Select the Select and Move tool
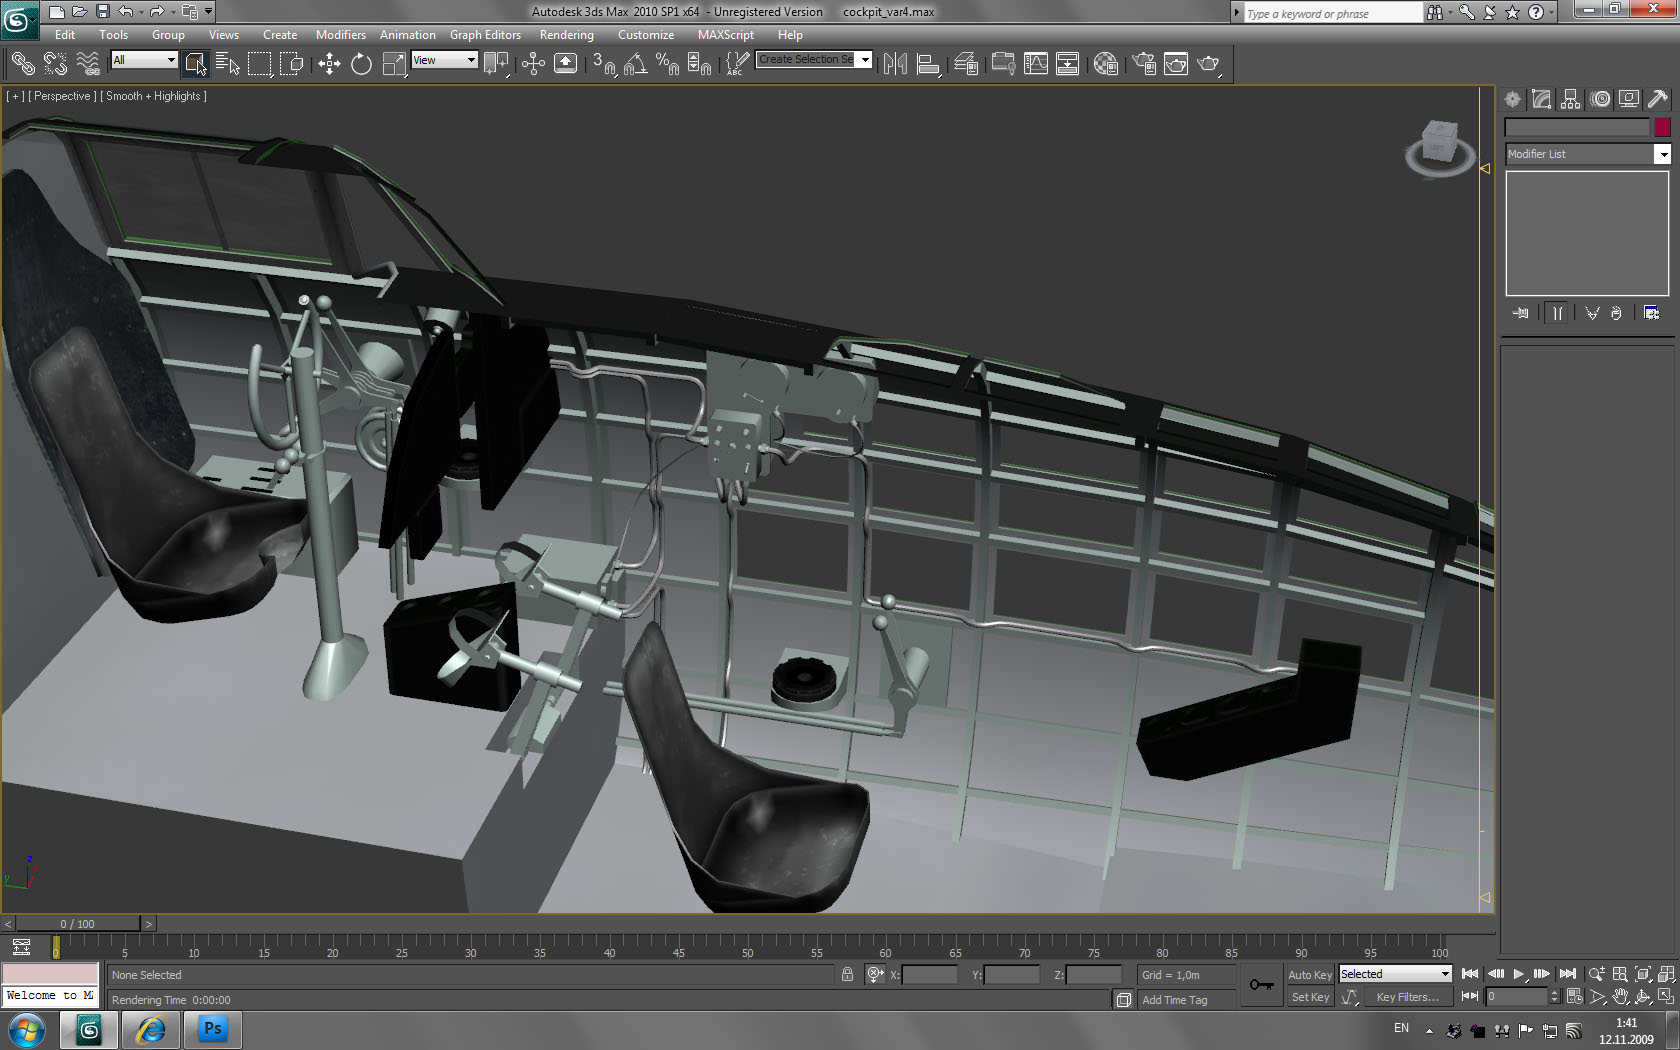Viewport: 1680px width, 1050px height. click(x=329, y=64)
